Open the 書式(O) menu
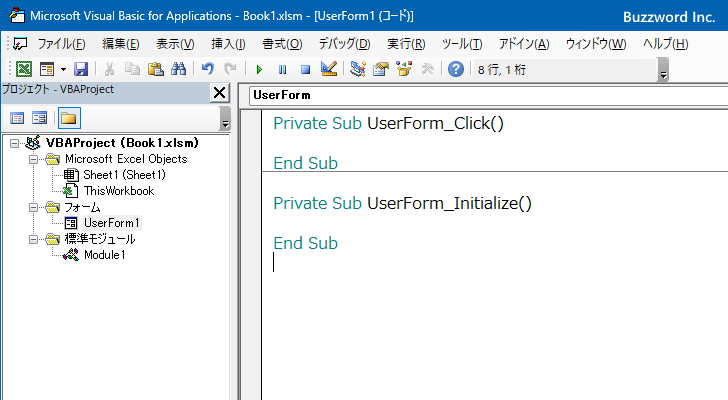728x400 pixels. coord(282,44)
